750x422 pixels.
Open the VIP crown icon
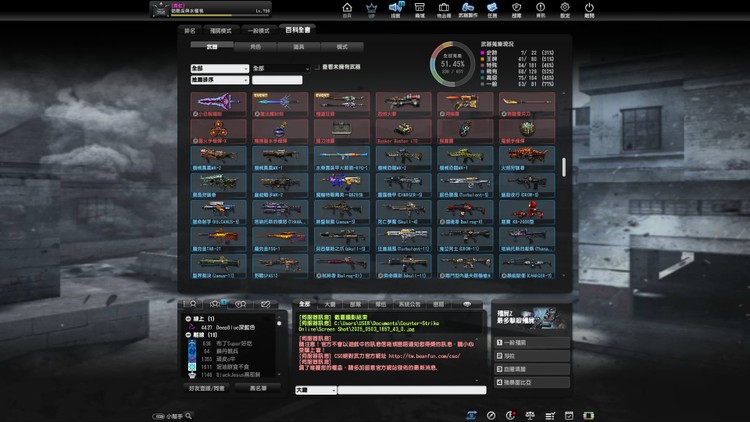click(x=372, y=8)
